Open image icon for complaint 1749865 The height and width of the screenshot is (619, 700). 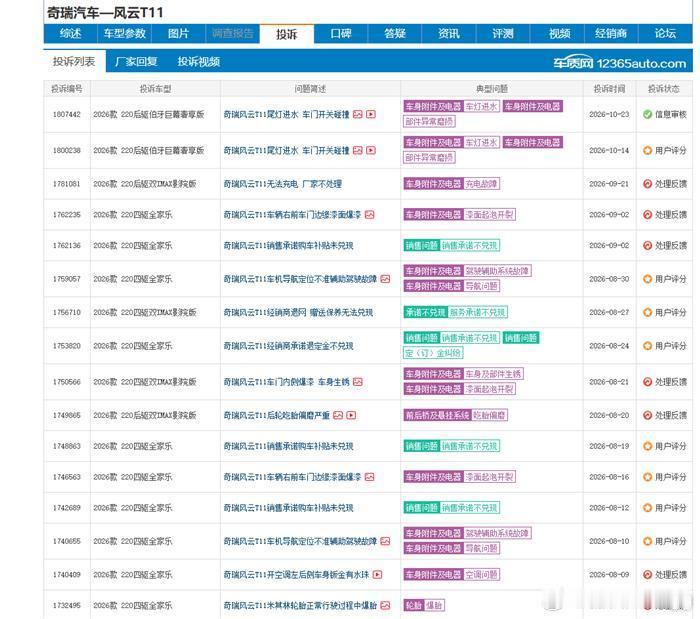point(338,415)
